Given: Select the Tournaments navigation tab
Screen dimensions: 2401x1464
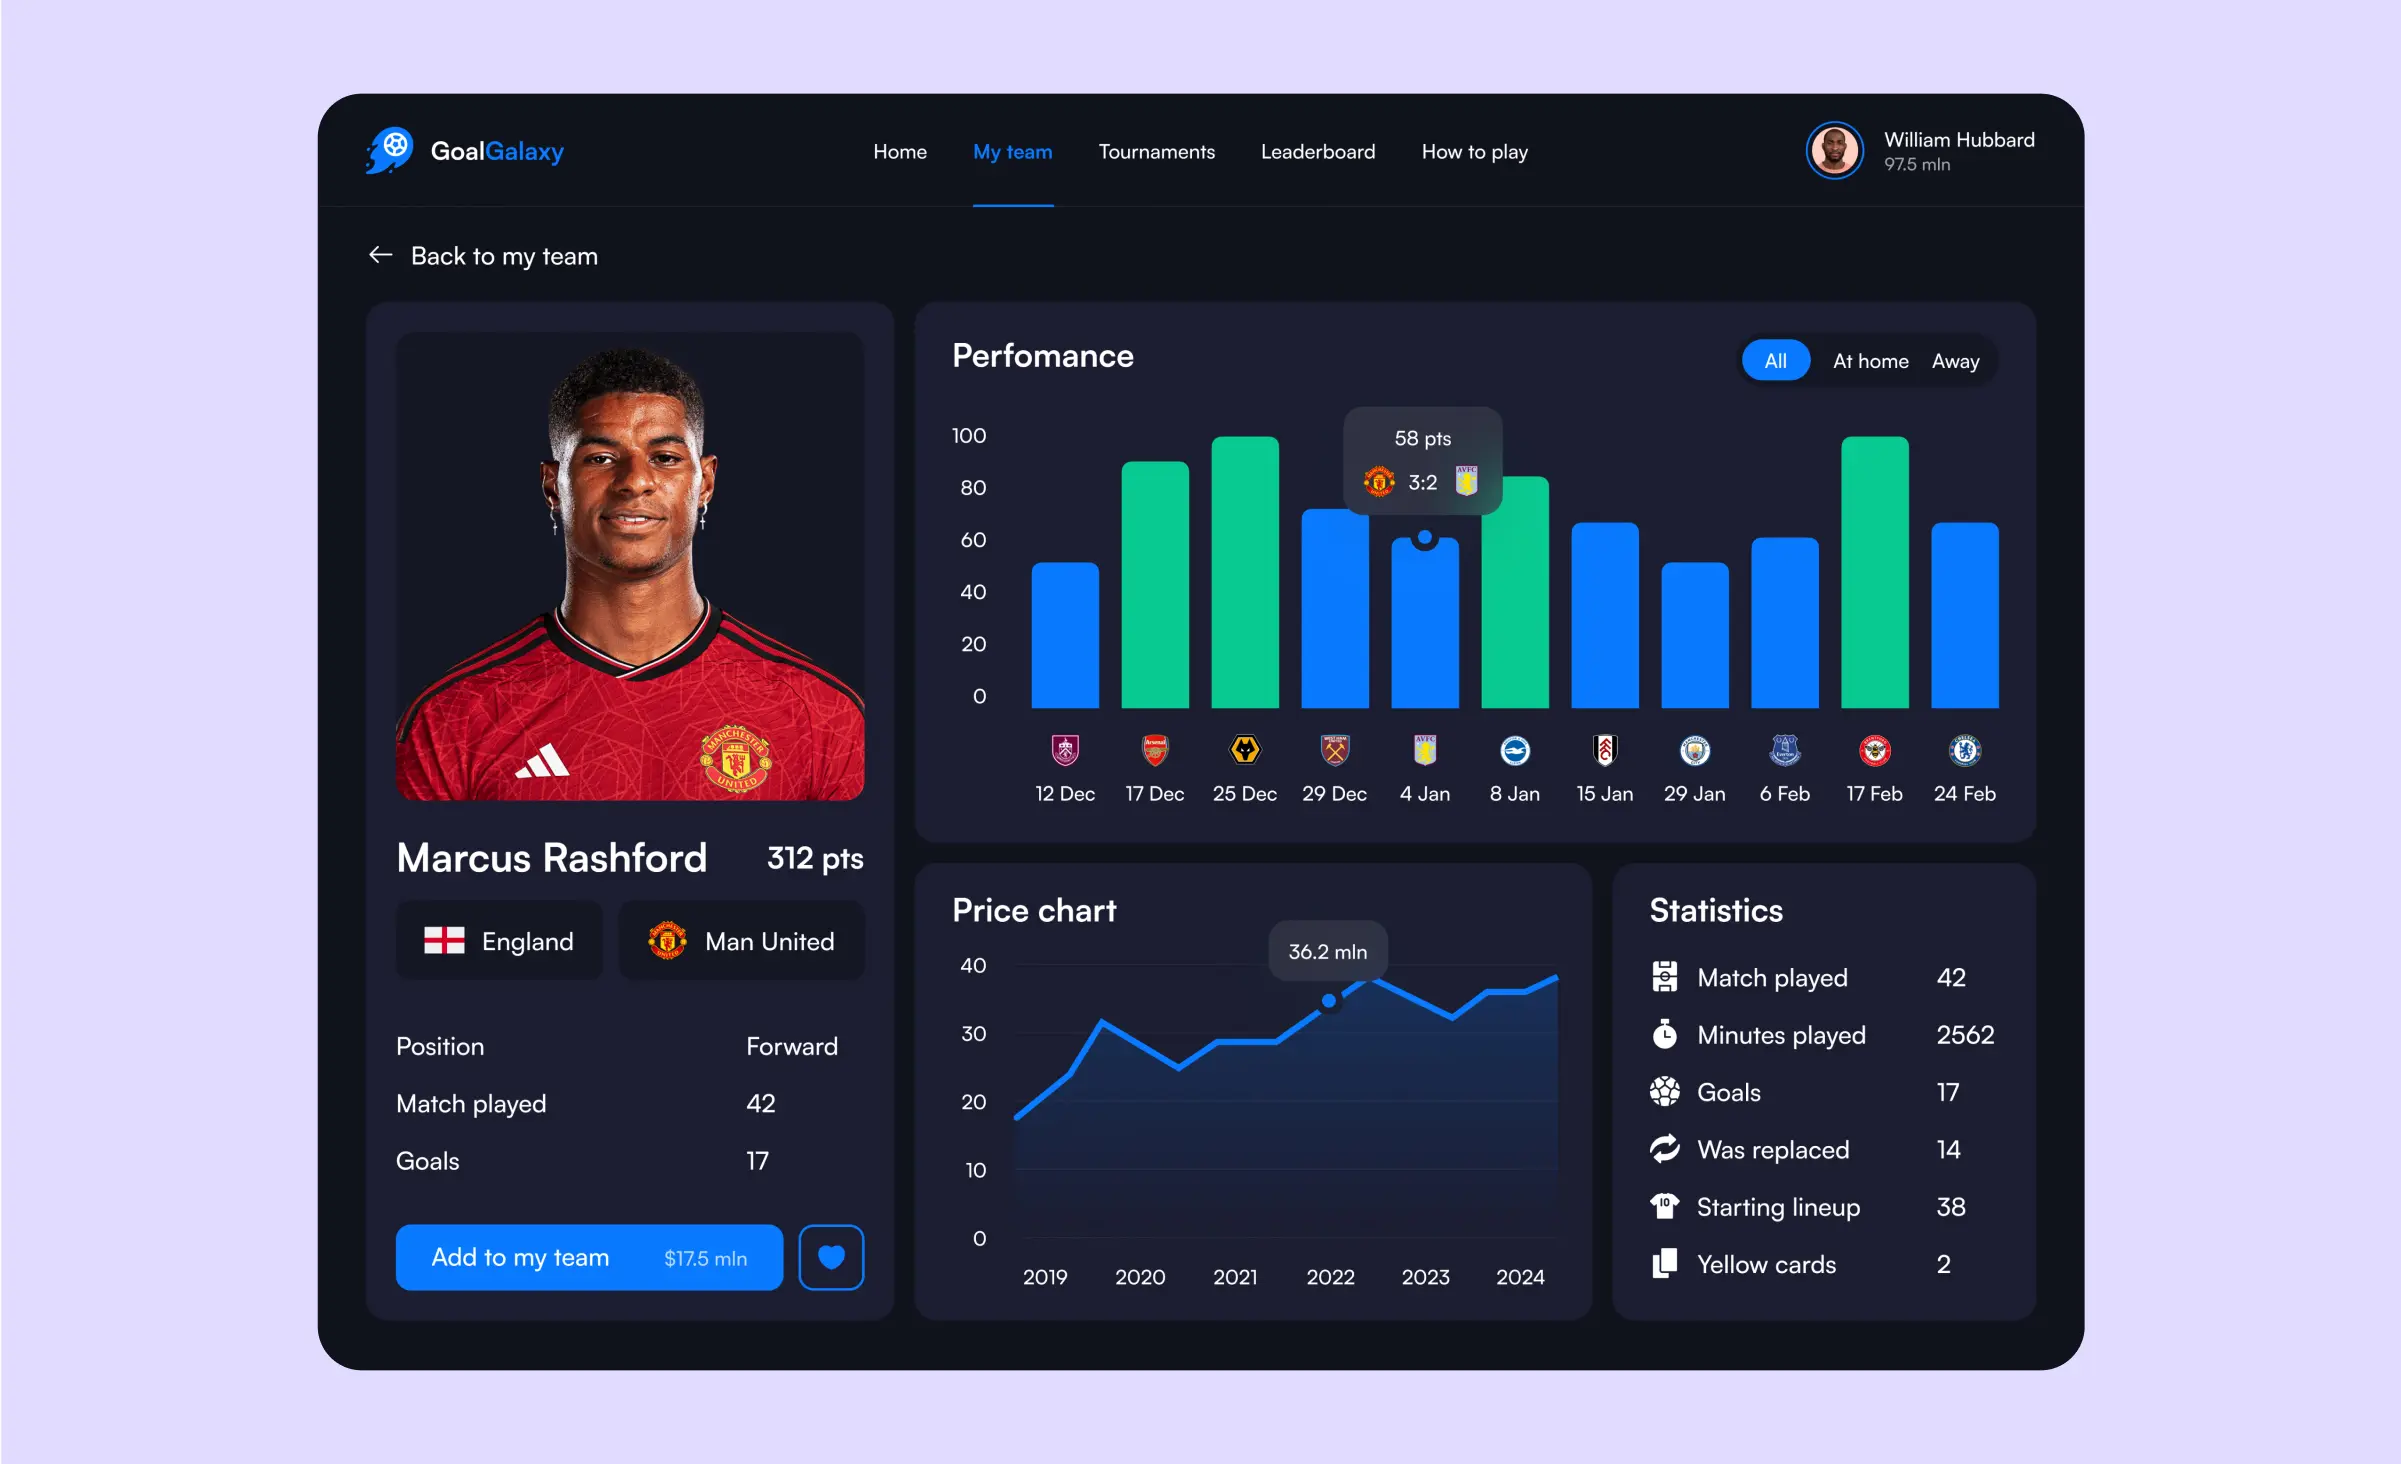Looking at the screenshot, I should click(1156, 153).
